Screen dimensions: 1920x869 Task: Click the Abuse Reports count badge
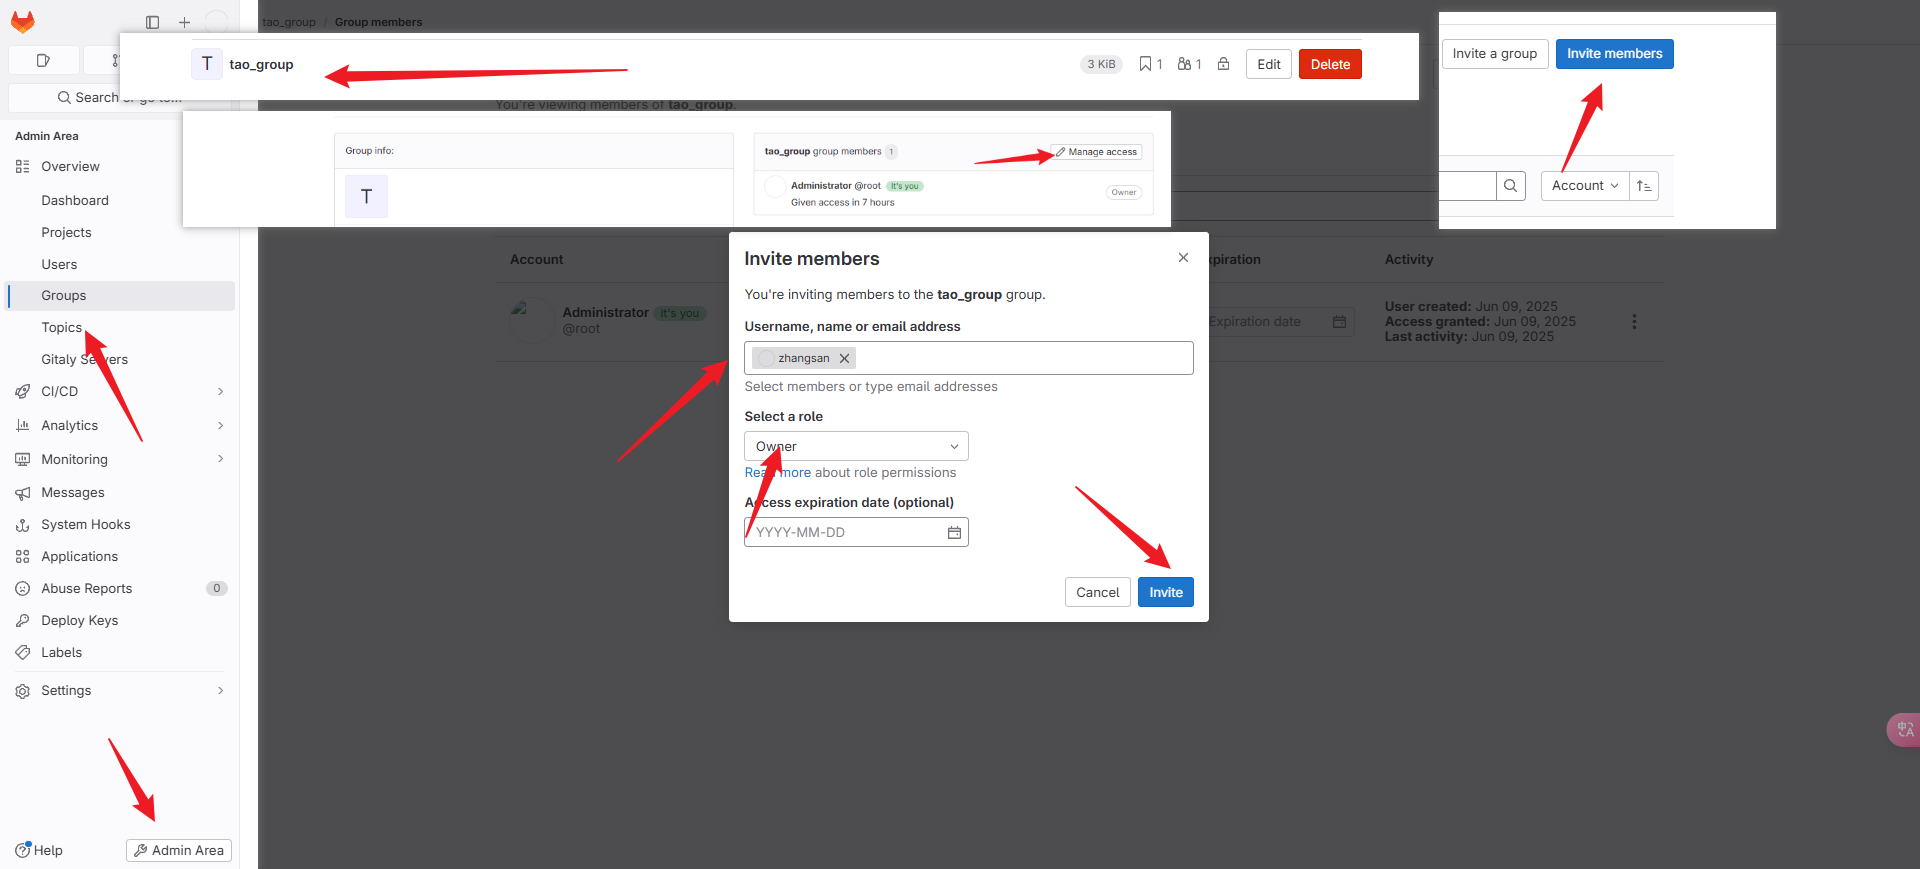217,589
